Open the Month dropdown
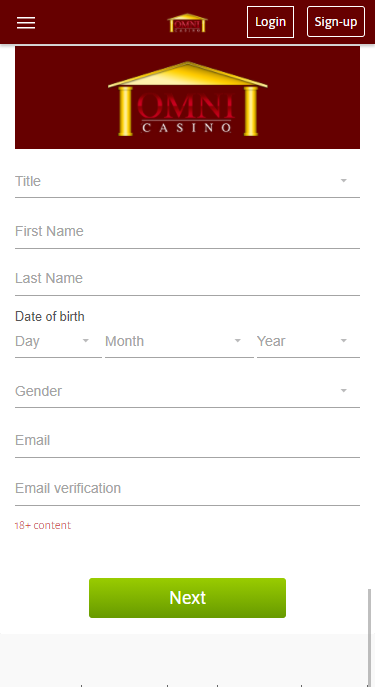This screenshot has height=687, width=375. click(x=179, y=341)
